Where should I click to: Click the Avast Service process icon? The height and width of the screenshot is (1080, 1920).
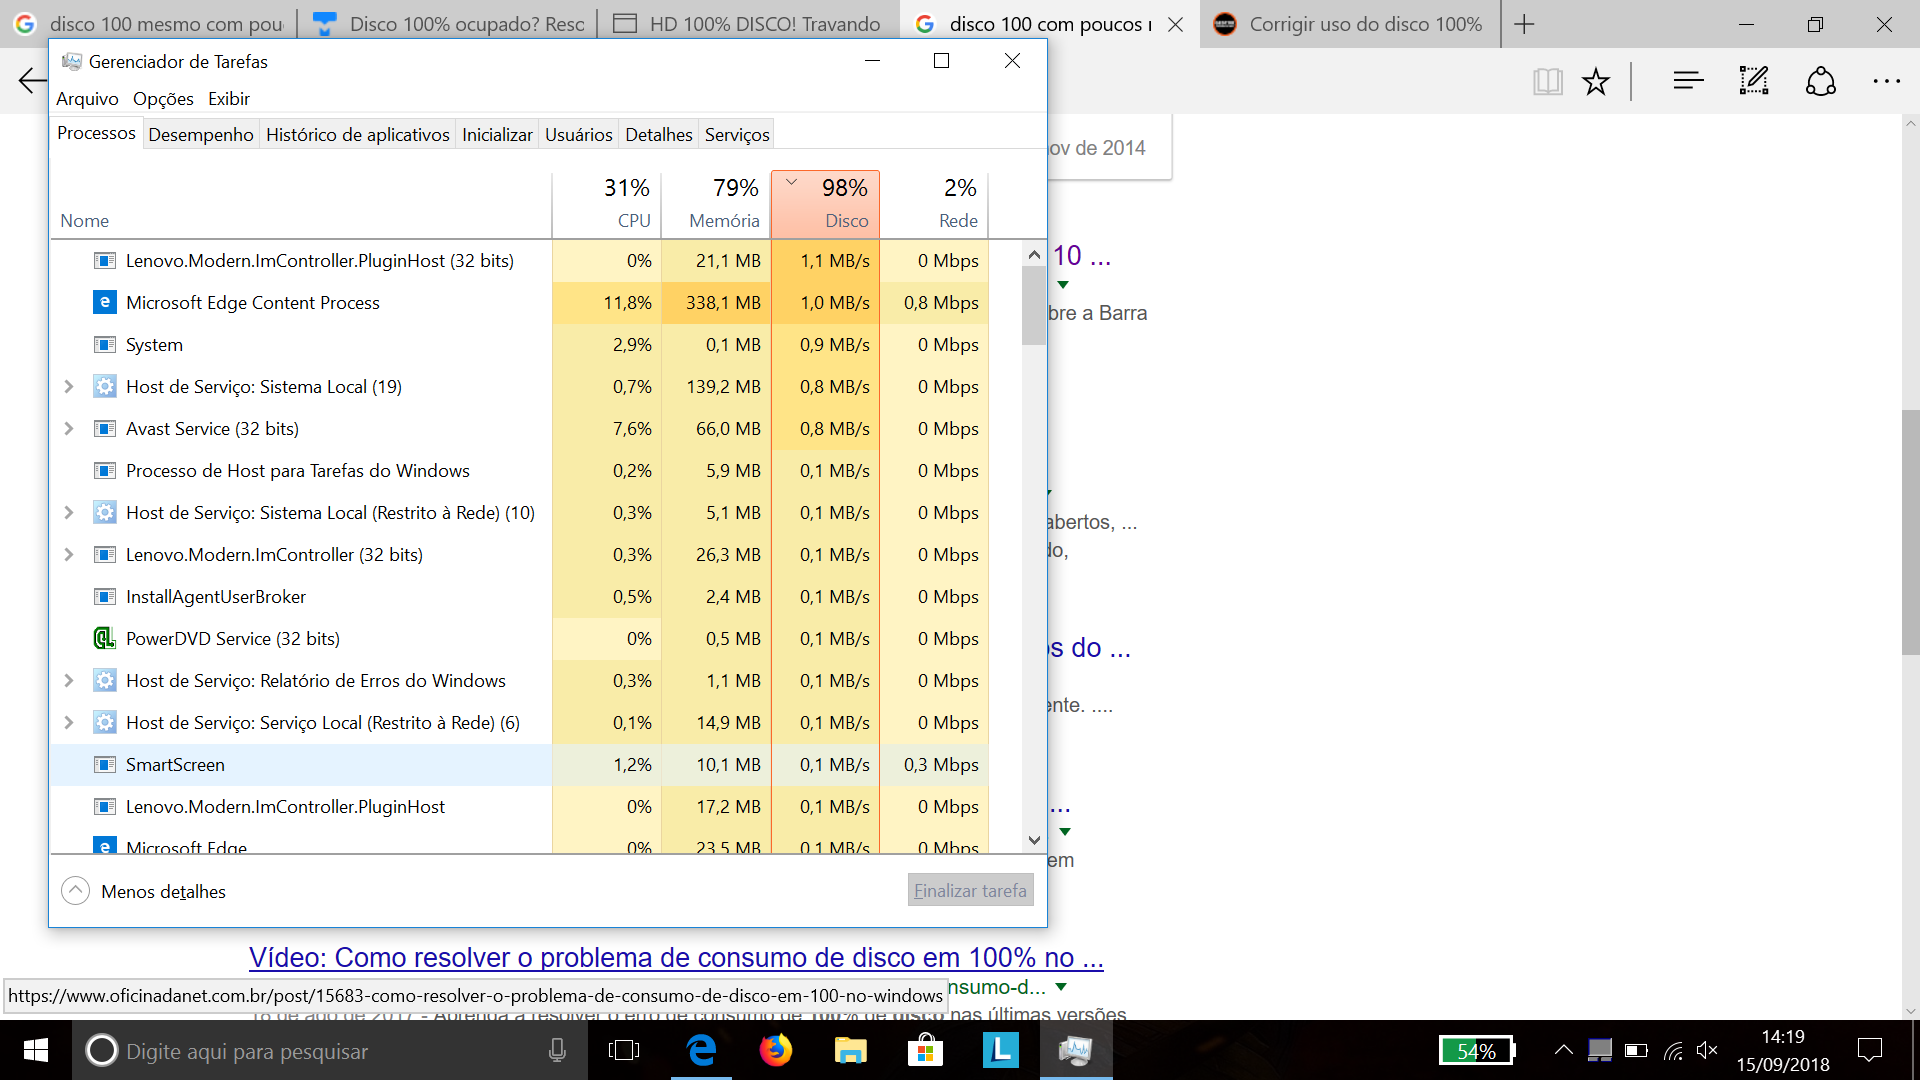pyautogui.click(x=104, y=428)
